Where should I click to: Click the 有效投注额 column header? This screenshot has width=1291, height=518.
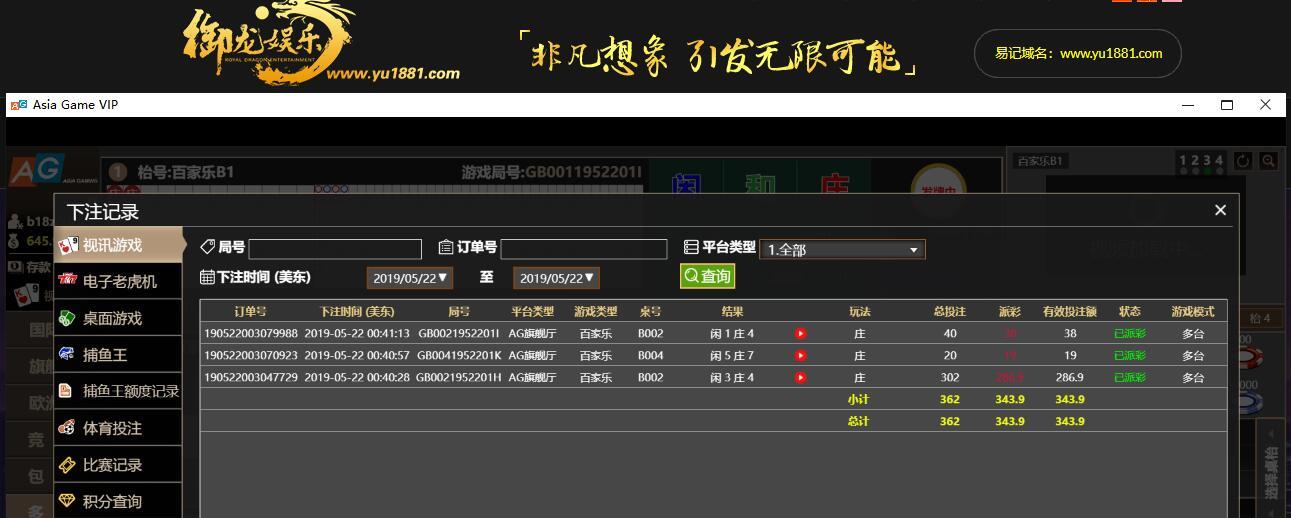(x=1069, y=311)
